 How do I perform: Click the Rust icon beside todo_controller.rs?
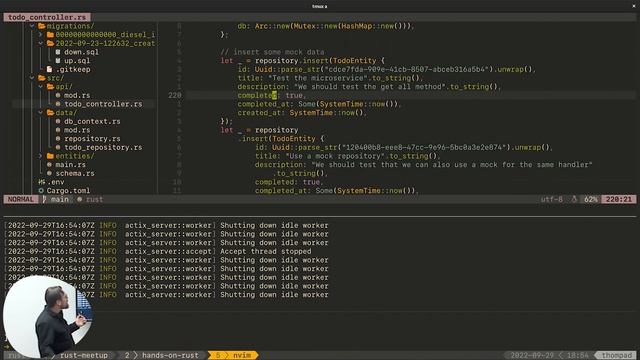click(x=58, y=104)
